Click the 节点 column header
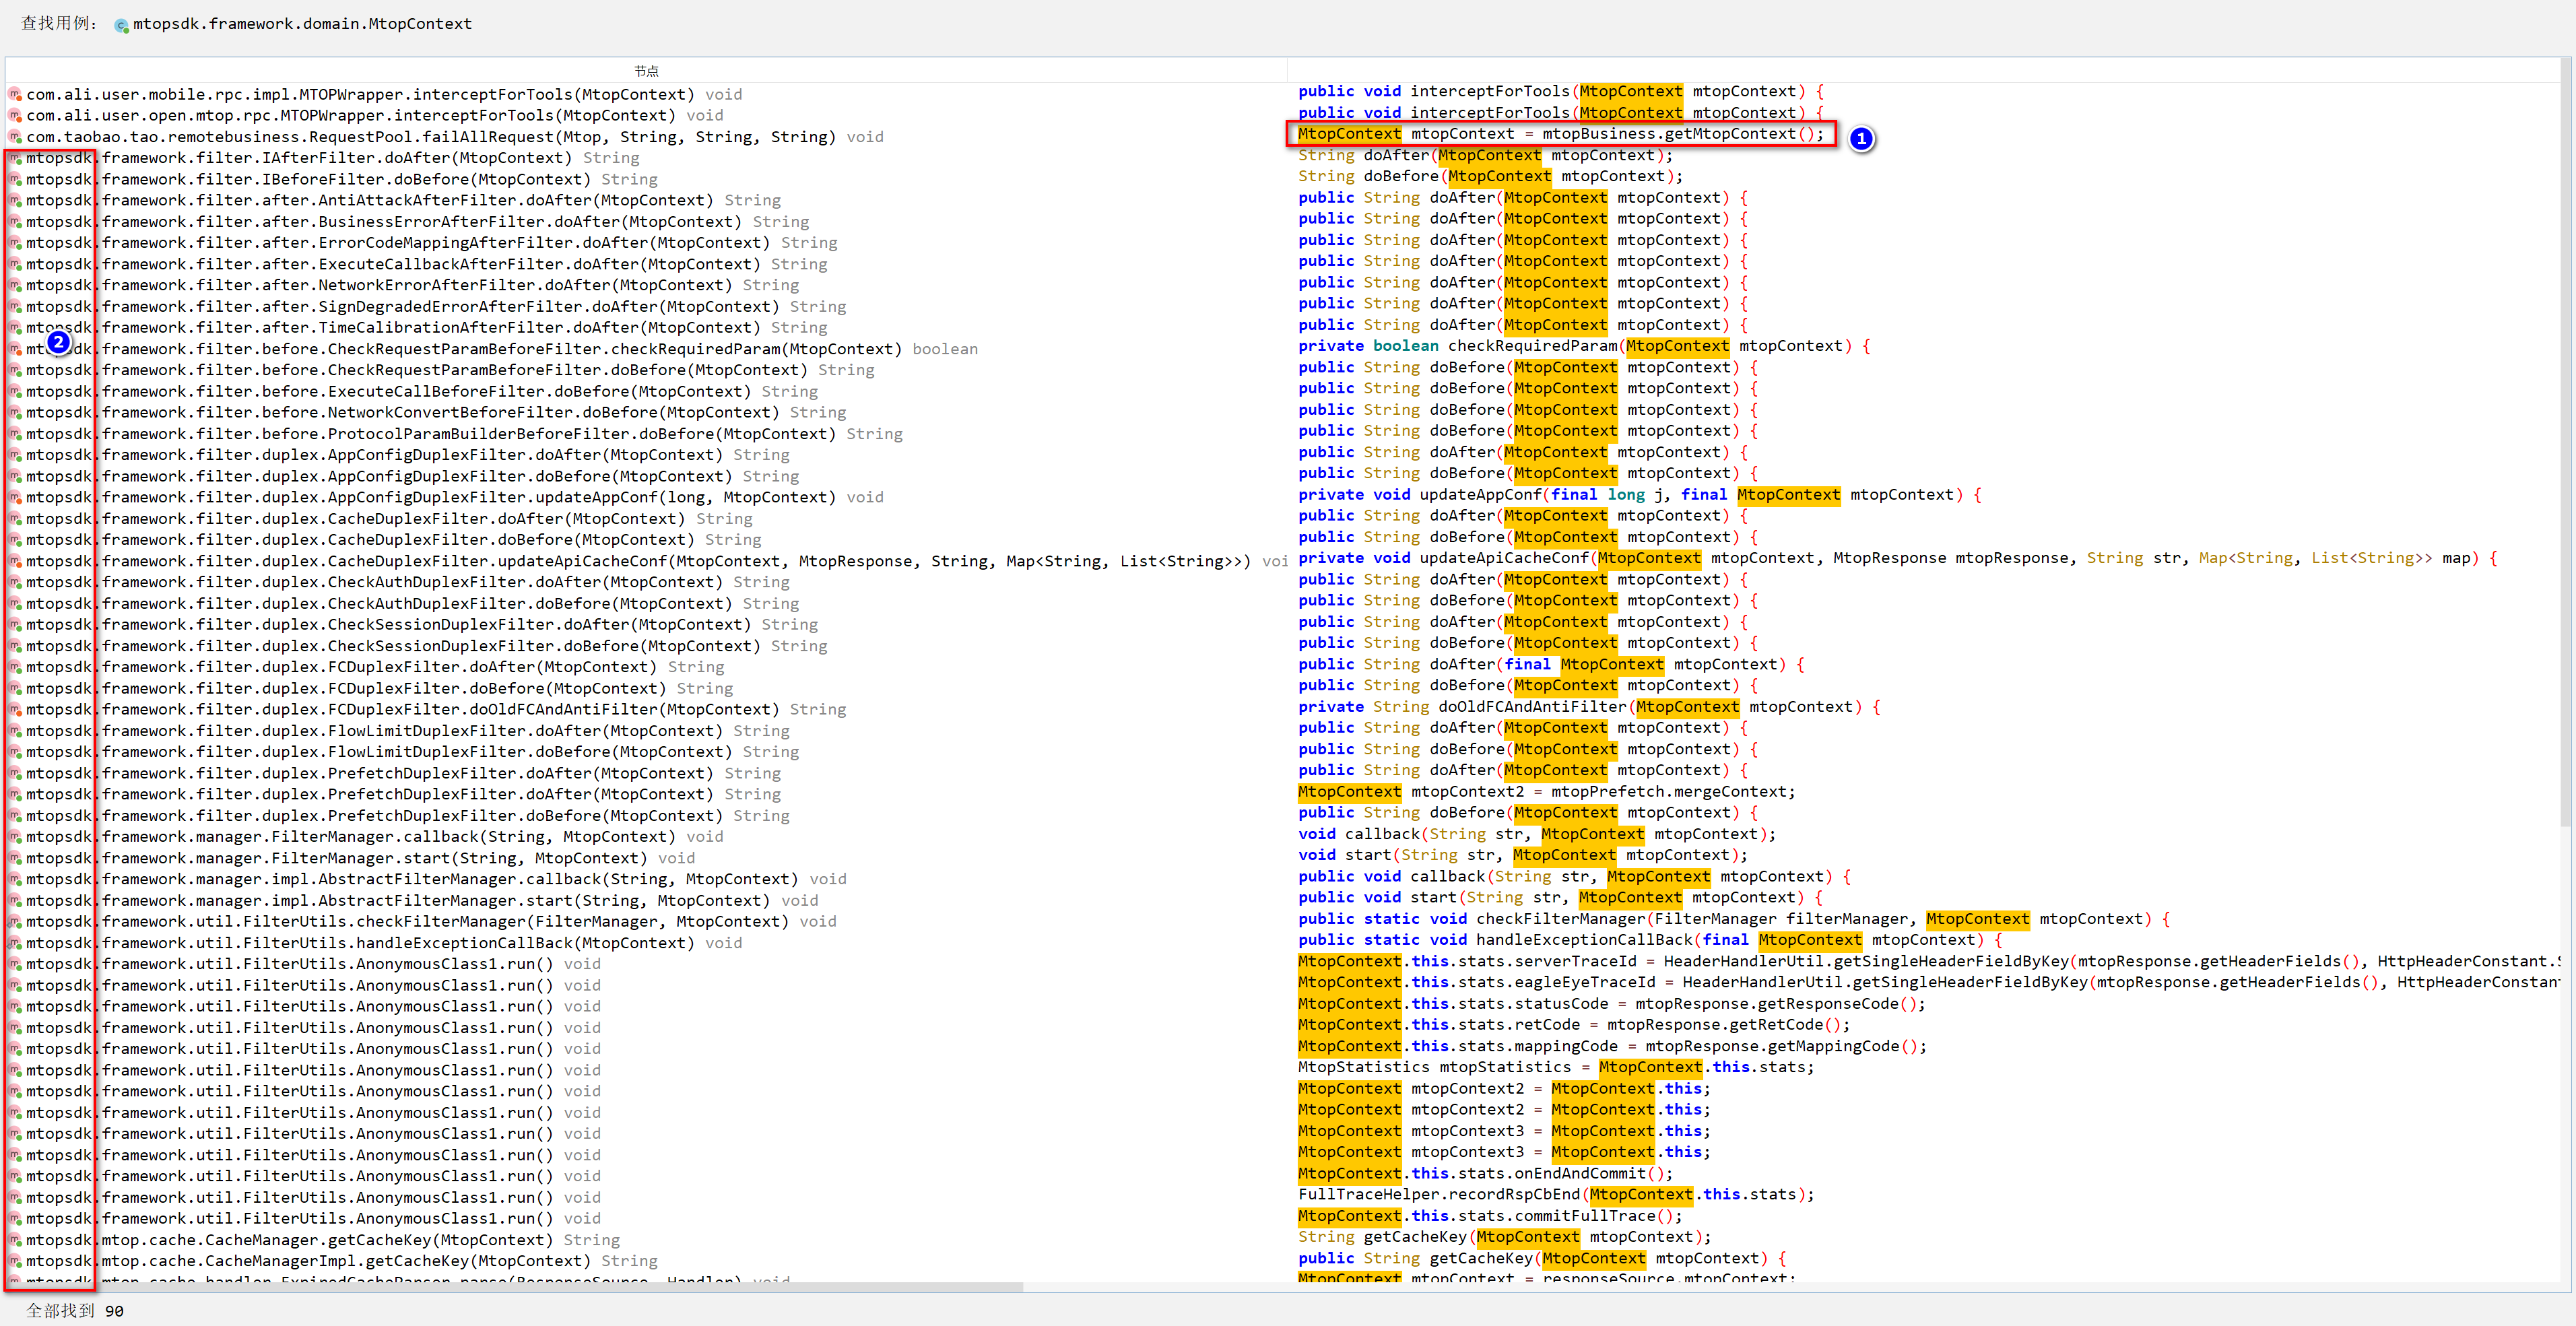 click(646, 71)
